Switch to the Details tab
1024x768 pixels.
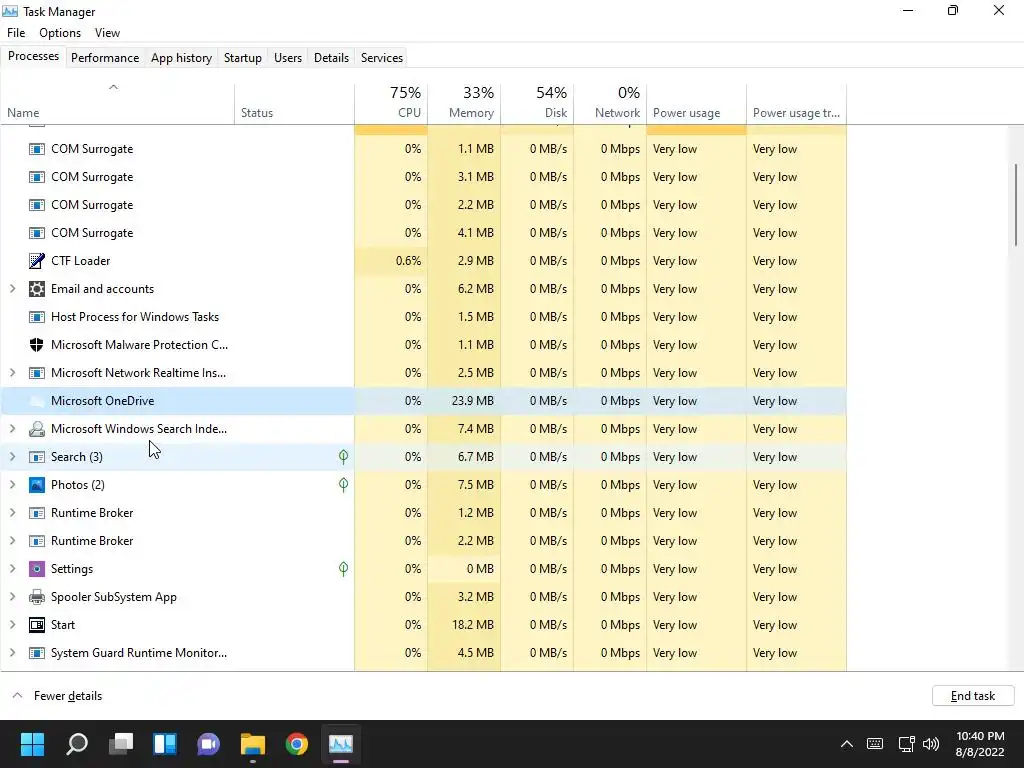[331, 57]
